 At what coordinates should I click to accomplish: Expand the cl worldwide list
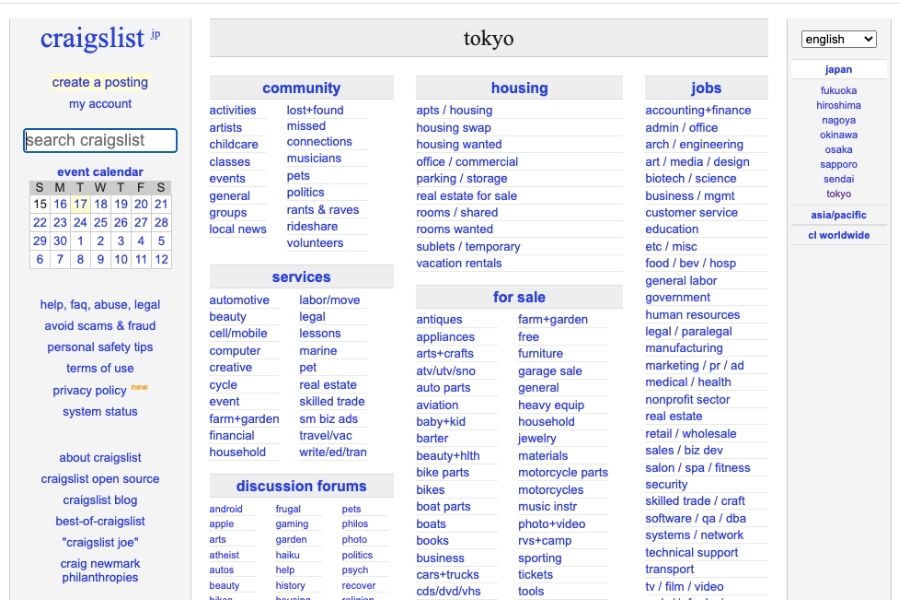838,235
